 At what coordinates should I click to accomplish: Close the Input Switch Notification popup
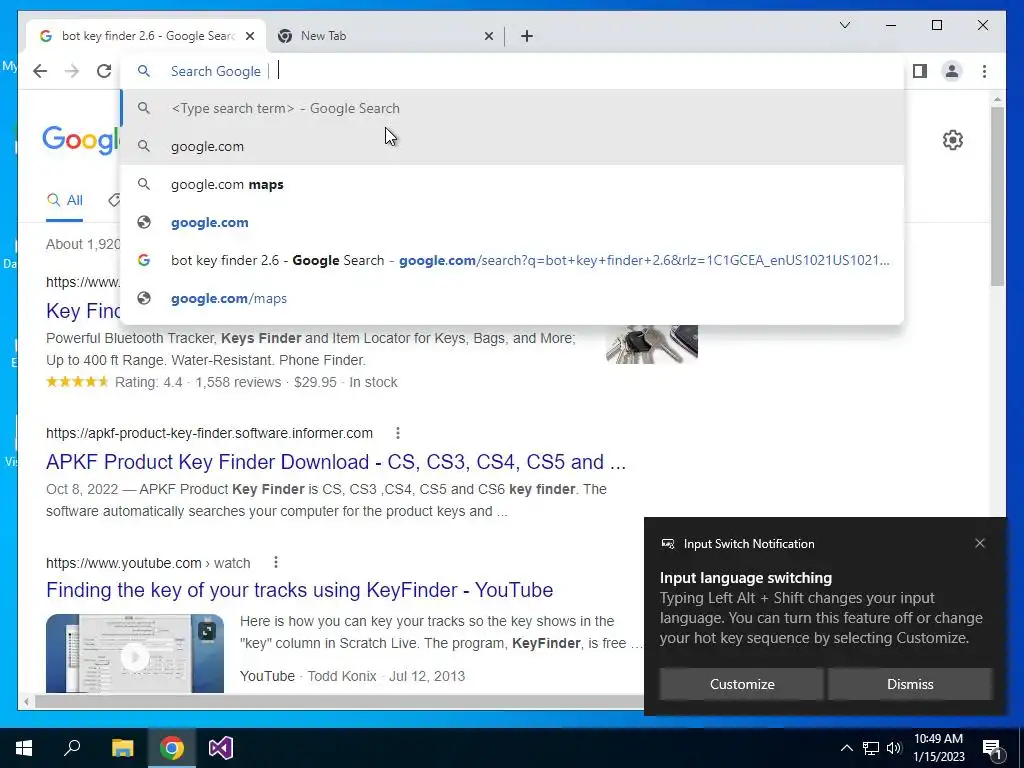click(x=980, y=543)
